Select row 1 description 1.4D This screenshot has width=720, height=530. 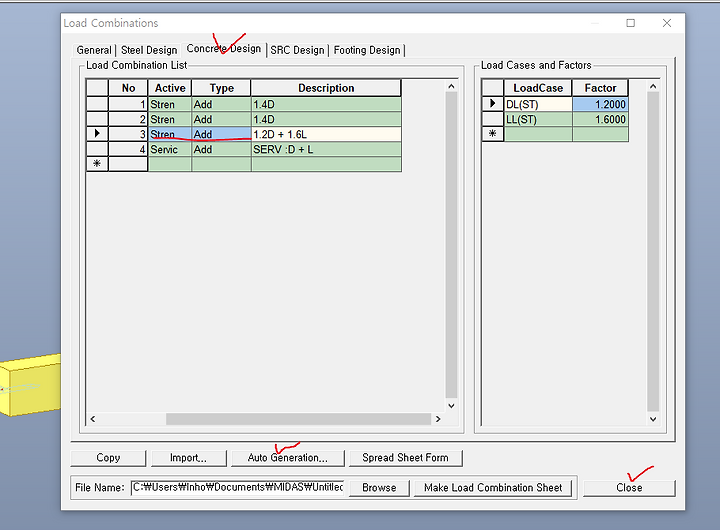point(326,104)
